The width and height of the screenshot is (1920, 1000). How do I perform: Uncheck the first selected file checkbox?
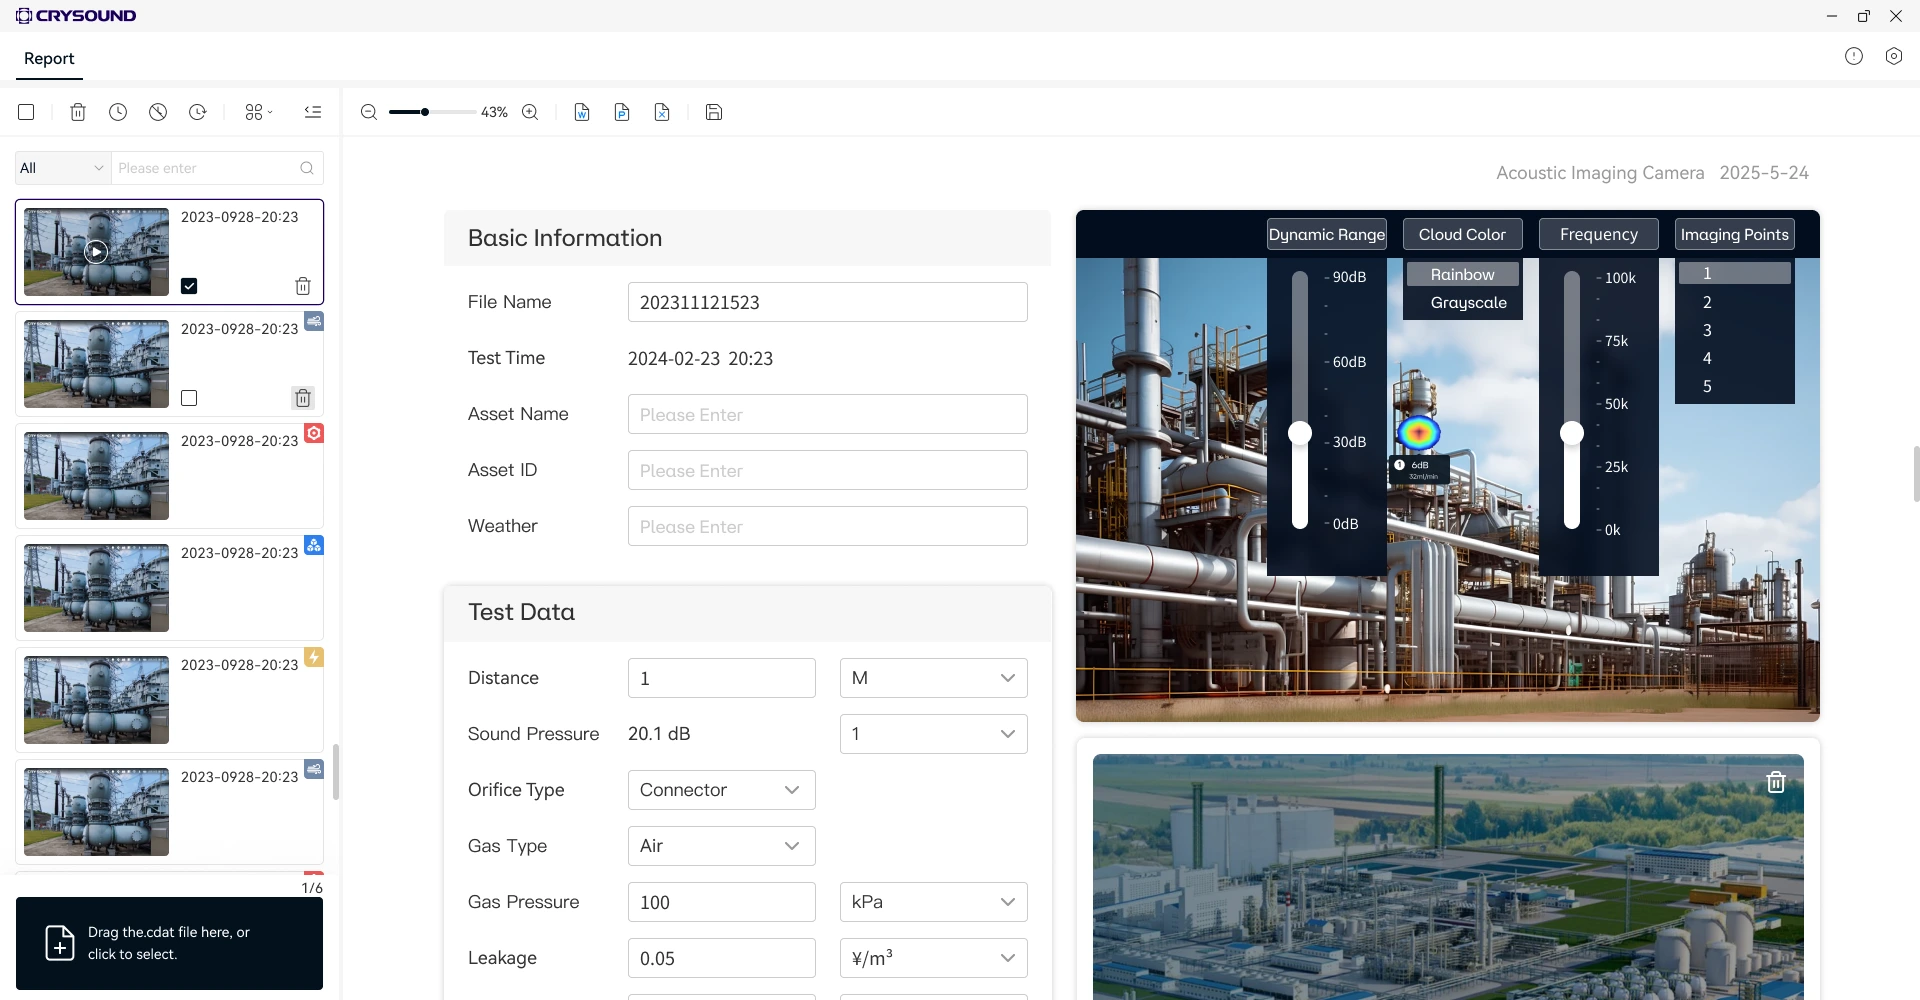189,286
